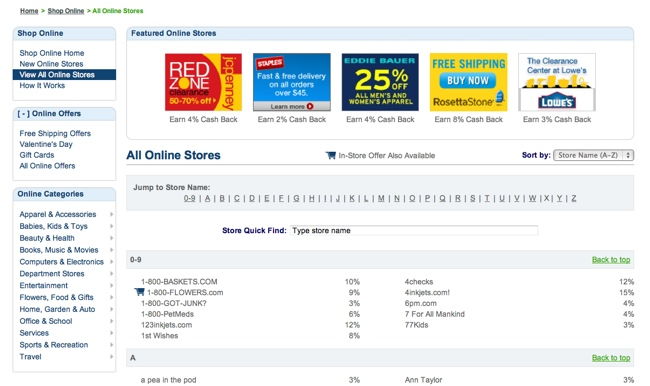Open 1-800-FLOWERS.com store
The image size is (650, 386).
185,292
